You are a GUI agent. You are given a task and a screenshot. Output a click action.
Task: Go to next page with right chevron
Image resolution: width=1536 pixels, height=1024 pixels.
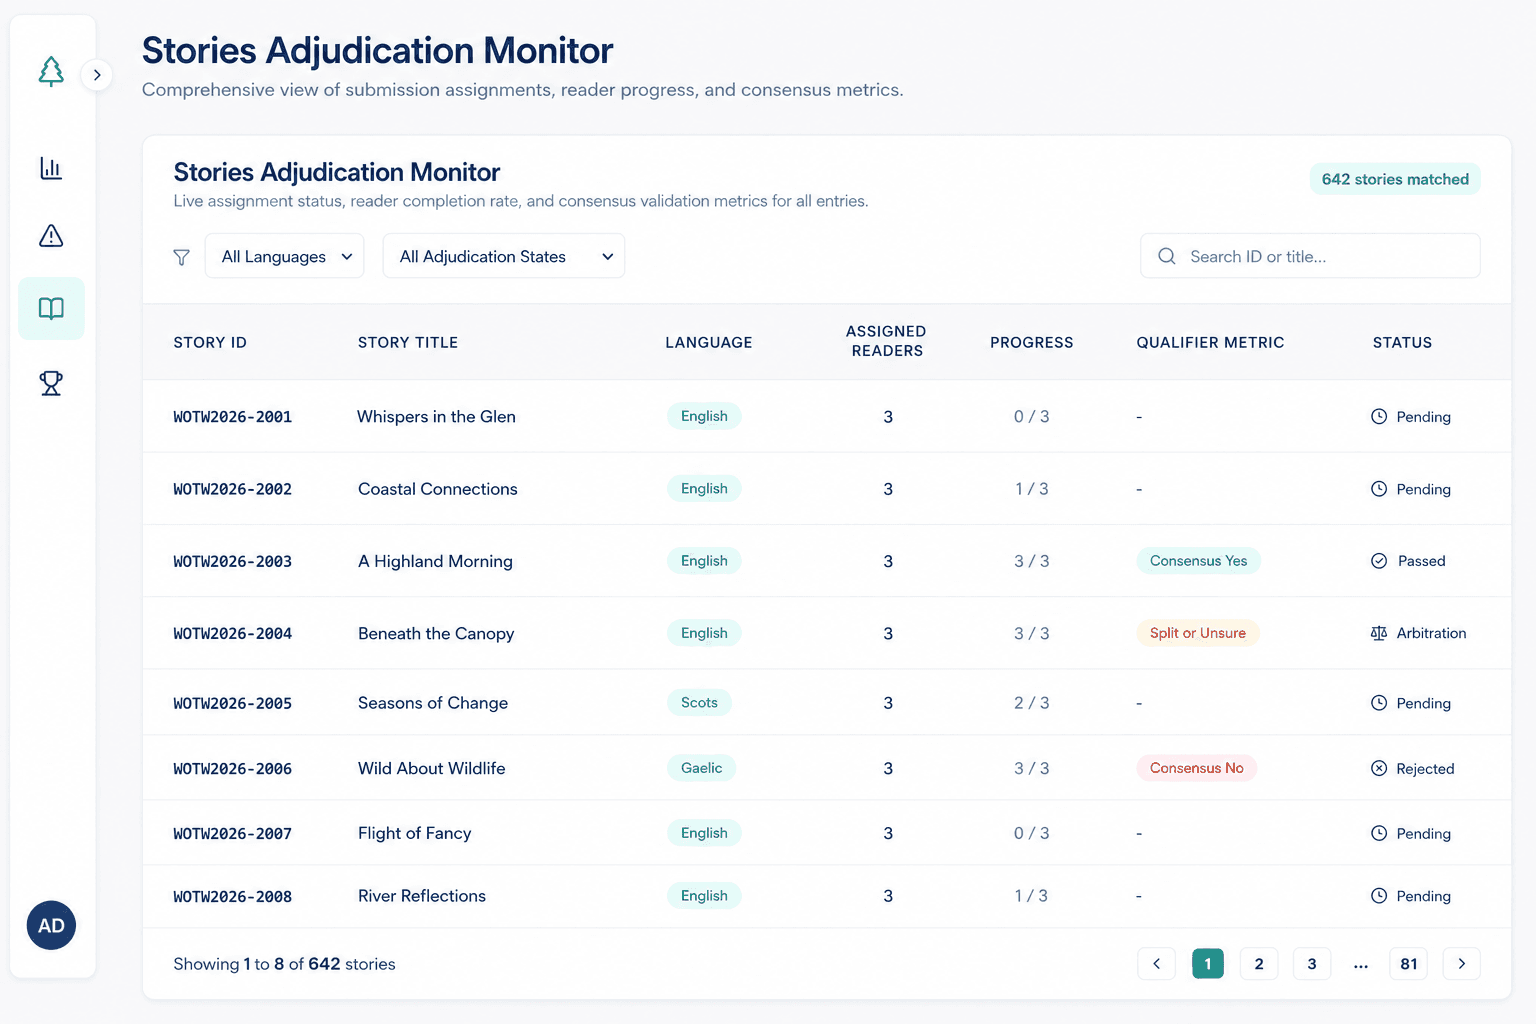tap(1462, 964)
